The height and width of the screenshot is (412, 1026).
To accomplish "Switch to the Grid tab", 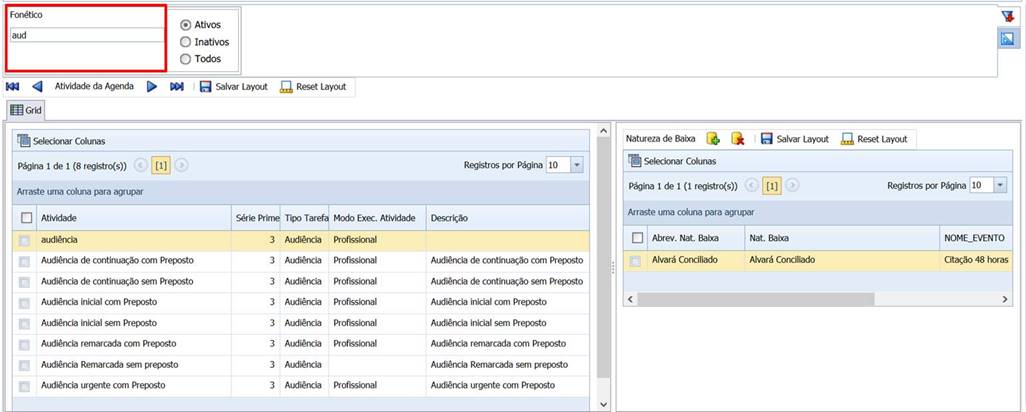I will click(26, 111).
